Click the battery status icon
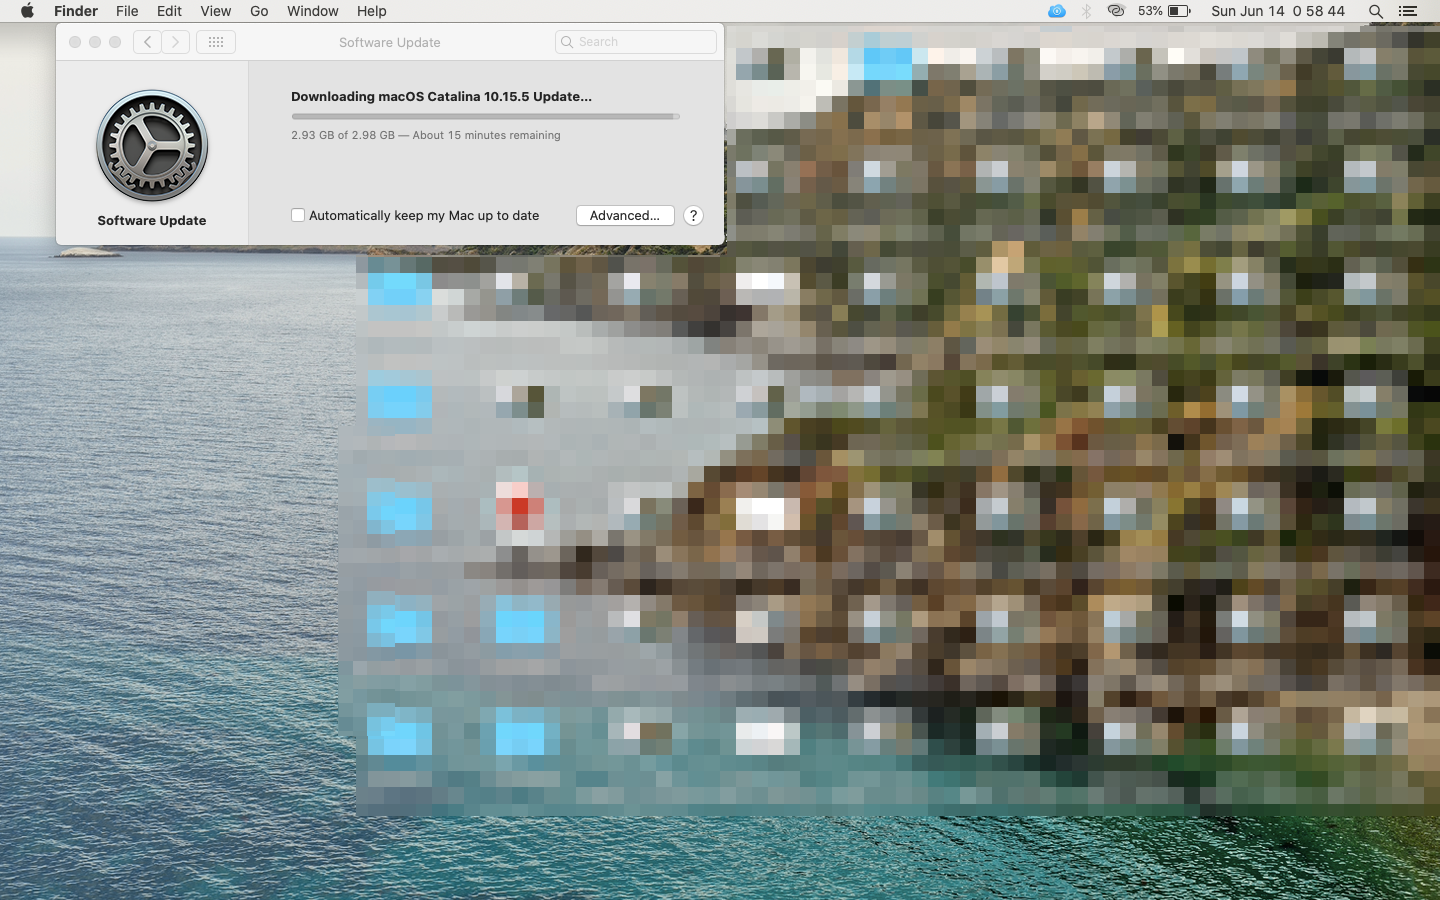Screen dimensions: 1440x900 1179,11
